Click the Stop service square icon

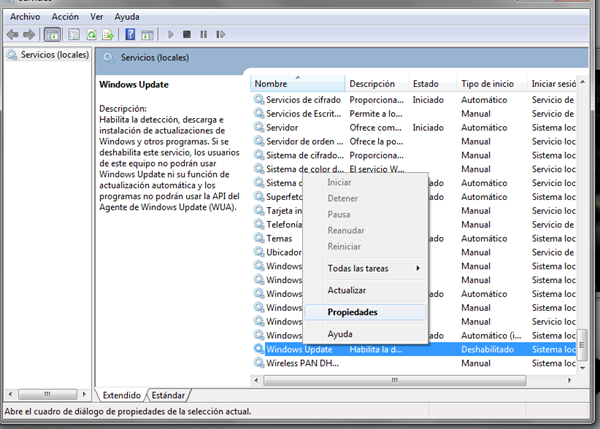click(x=186, y=34)
